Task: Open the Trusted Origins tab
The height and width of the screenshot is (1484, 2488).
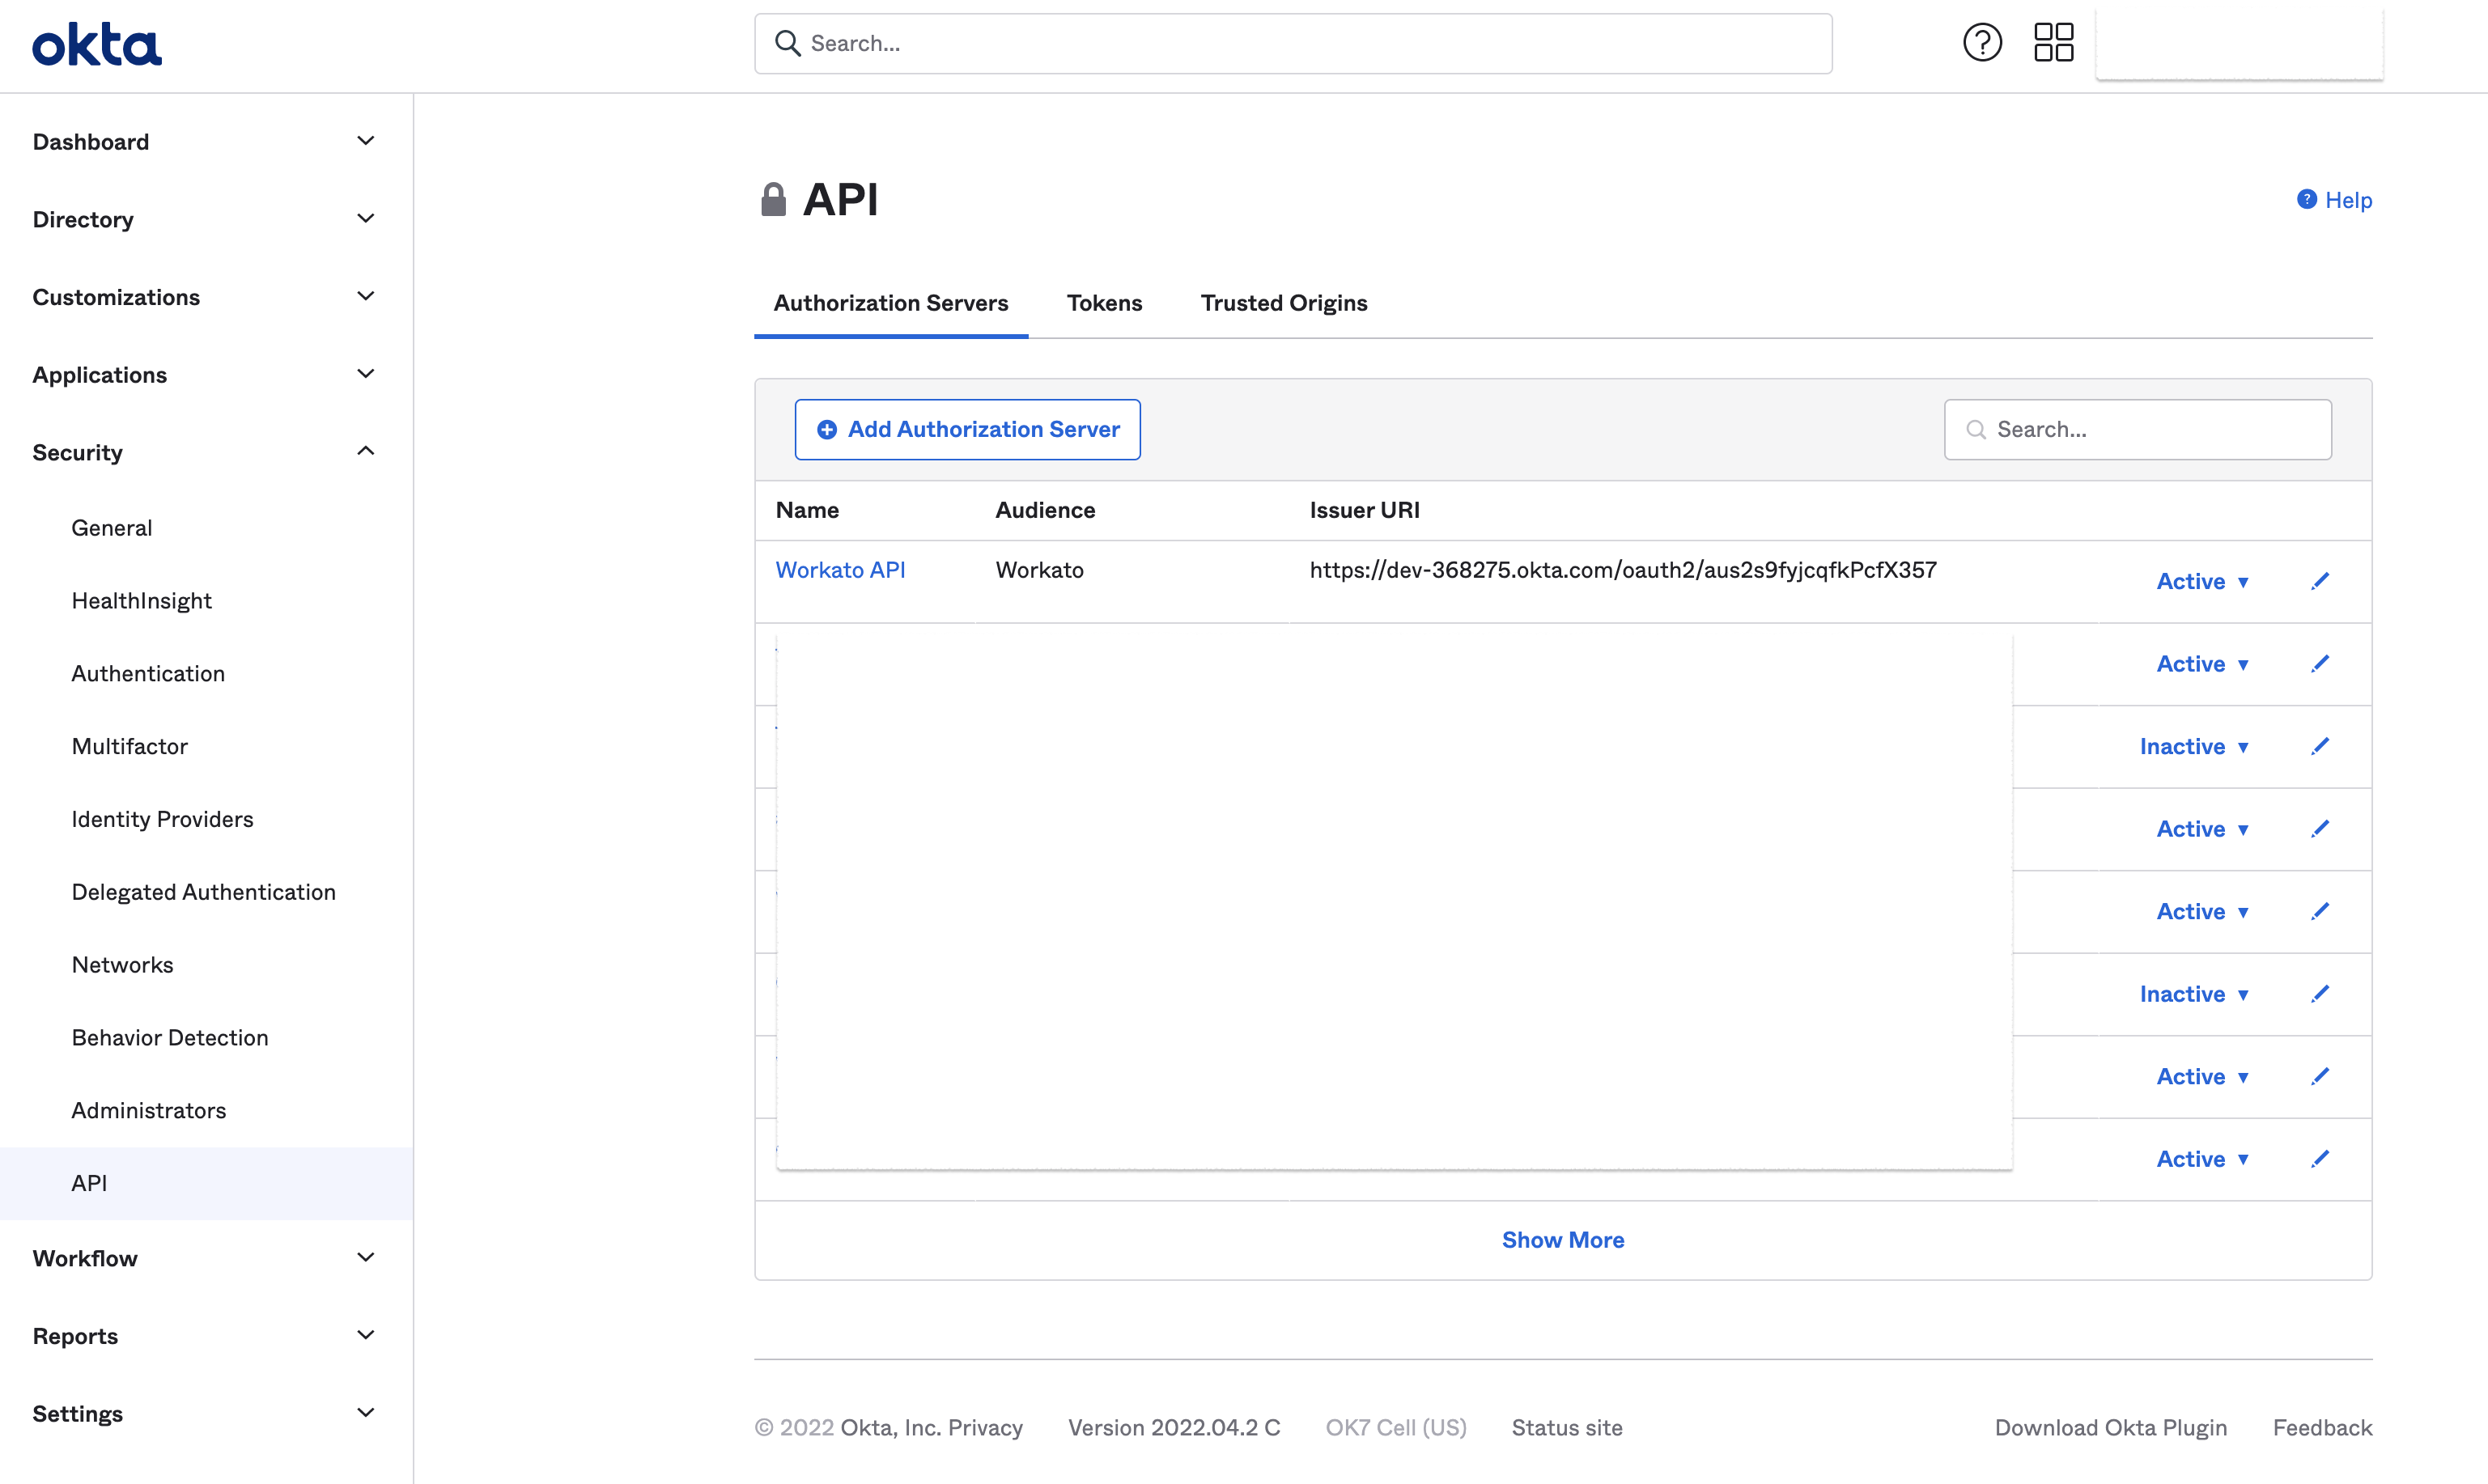Action: coord(1284,303)
